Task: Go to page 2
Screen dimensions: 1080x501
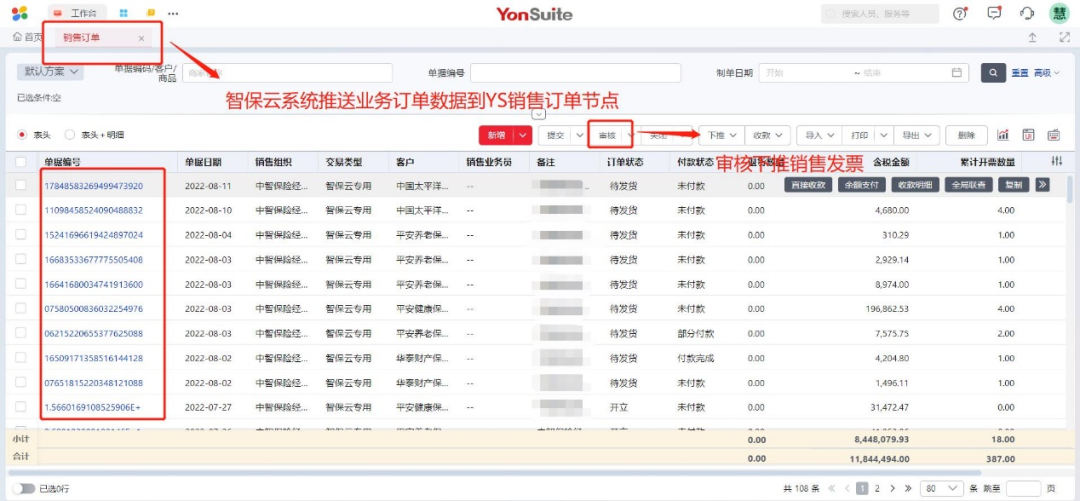Action: [877, 489]
